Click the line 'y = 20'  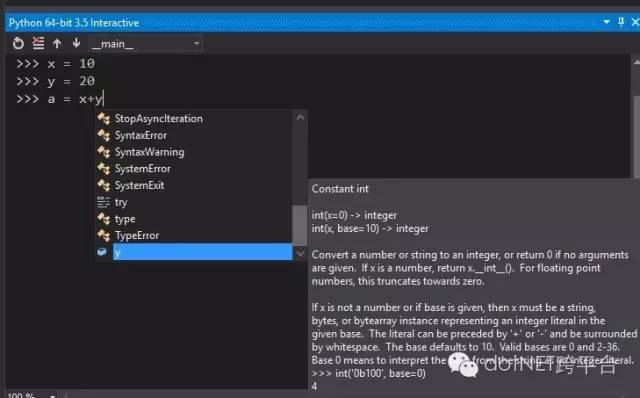56,81
